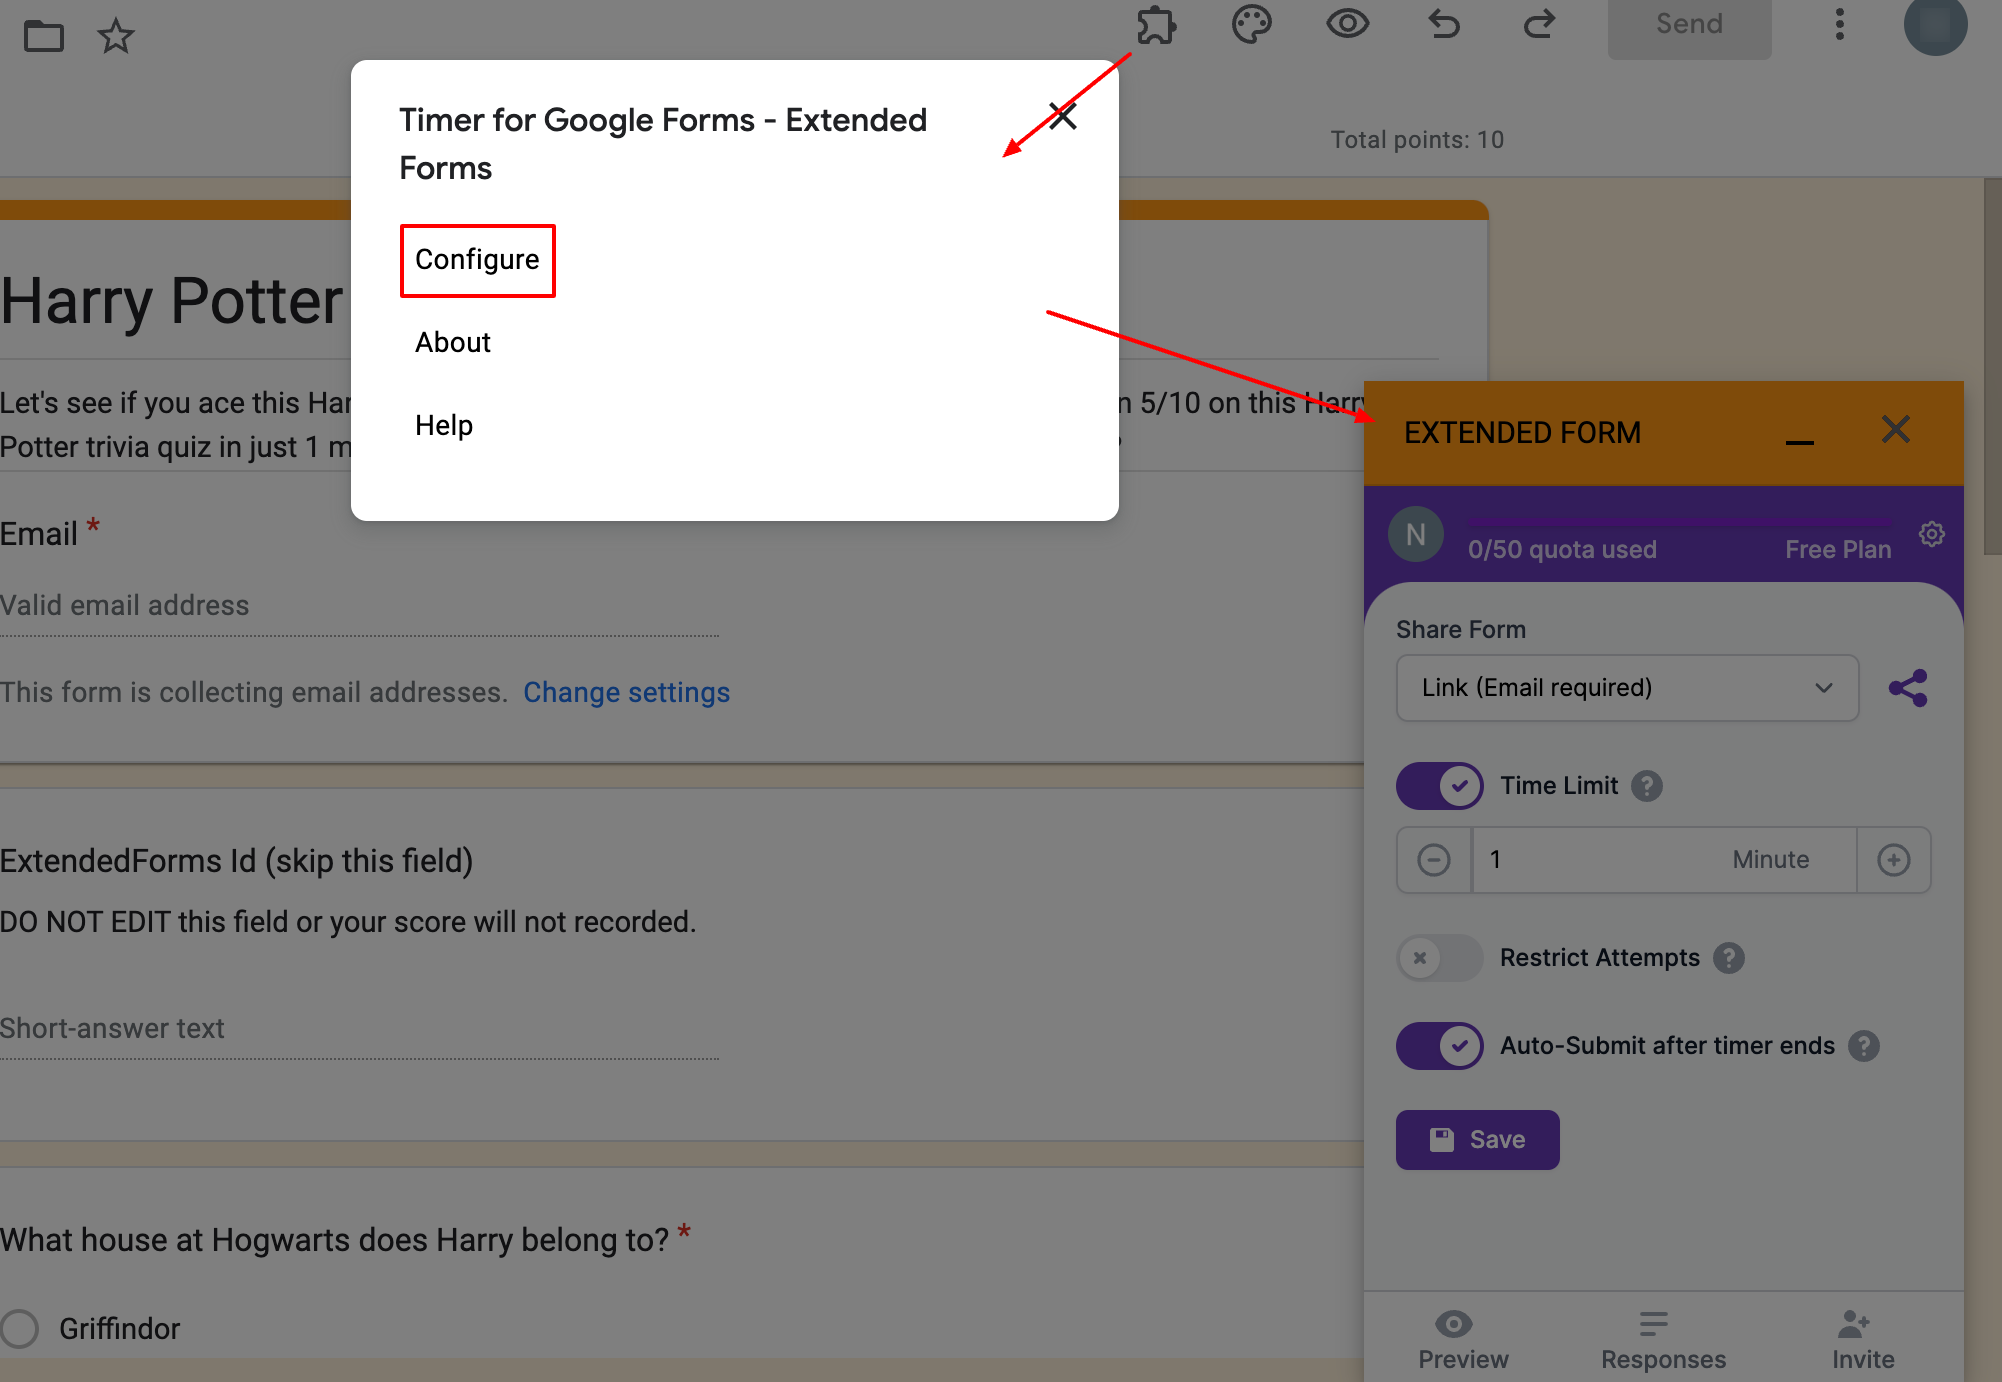This screenshot has width=2002, height=1382.
Task: Open the Extended Forms settings gear
Action: [x=1931, y=534]
